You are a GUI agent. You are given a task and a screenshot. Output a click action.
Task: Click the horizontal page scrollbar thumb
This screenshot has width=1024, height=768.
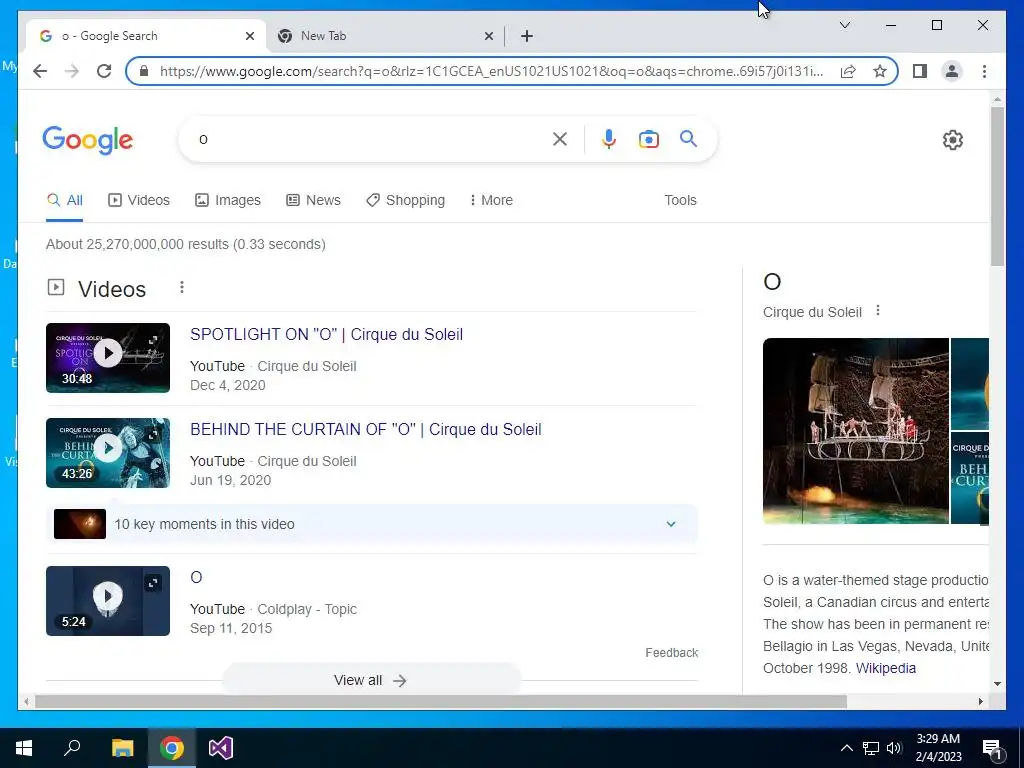click(441, 701)
